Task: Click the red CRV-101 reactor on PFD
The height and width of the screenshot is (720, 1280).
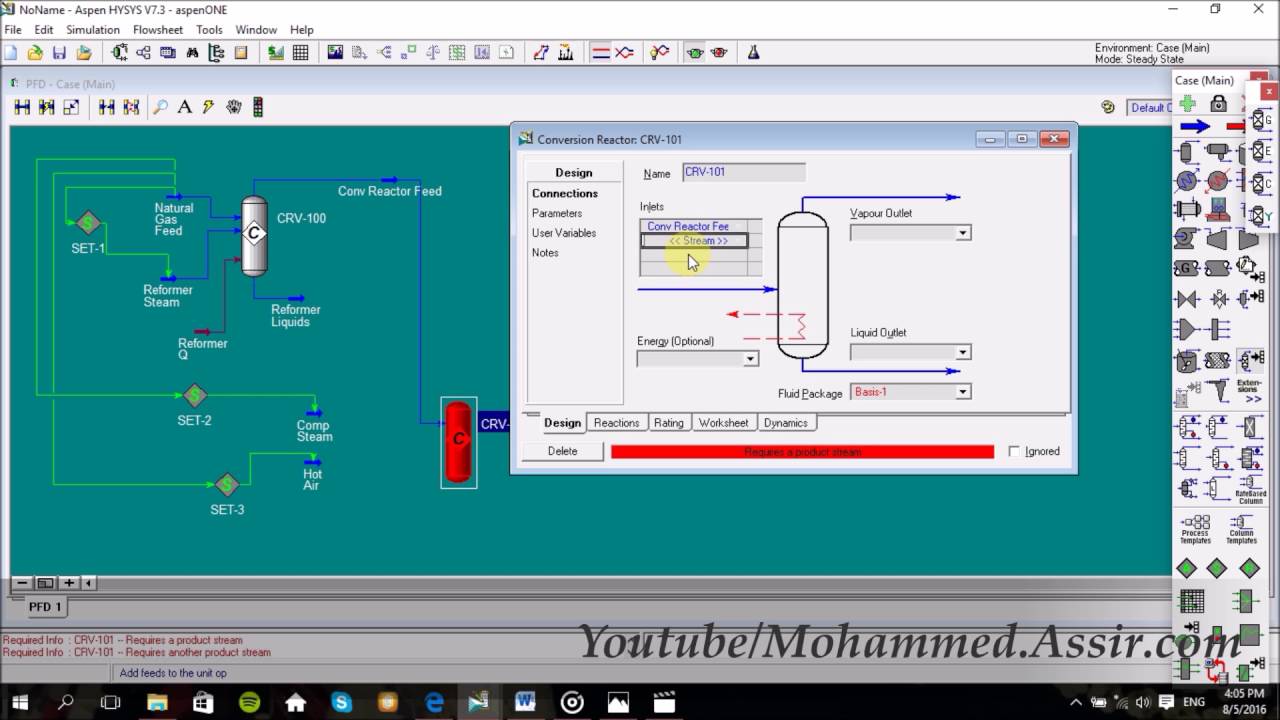Action: [x=458, y=441]
